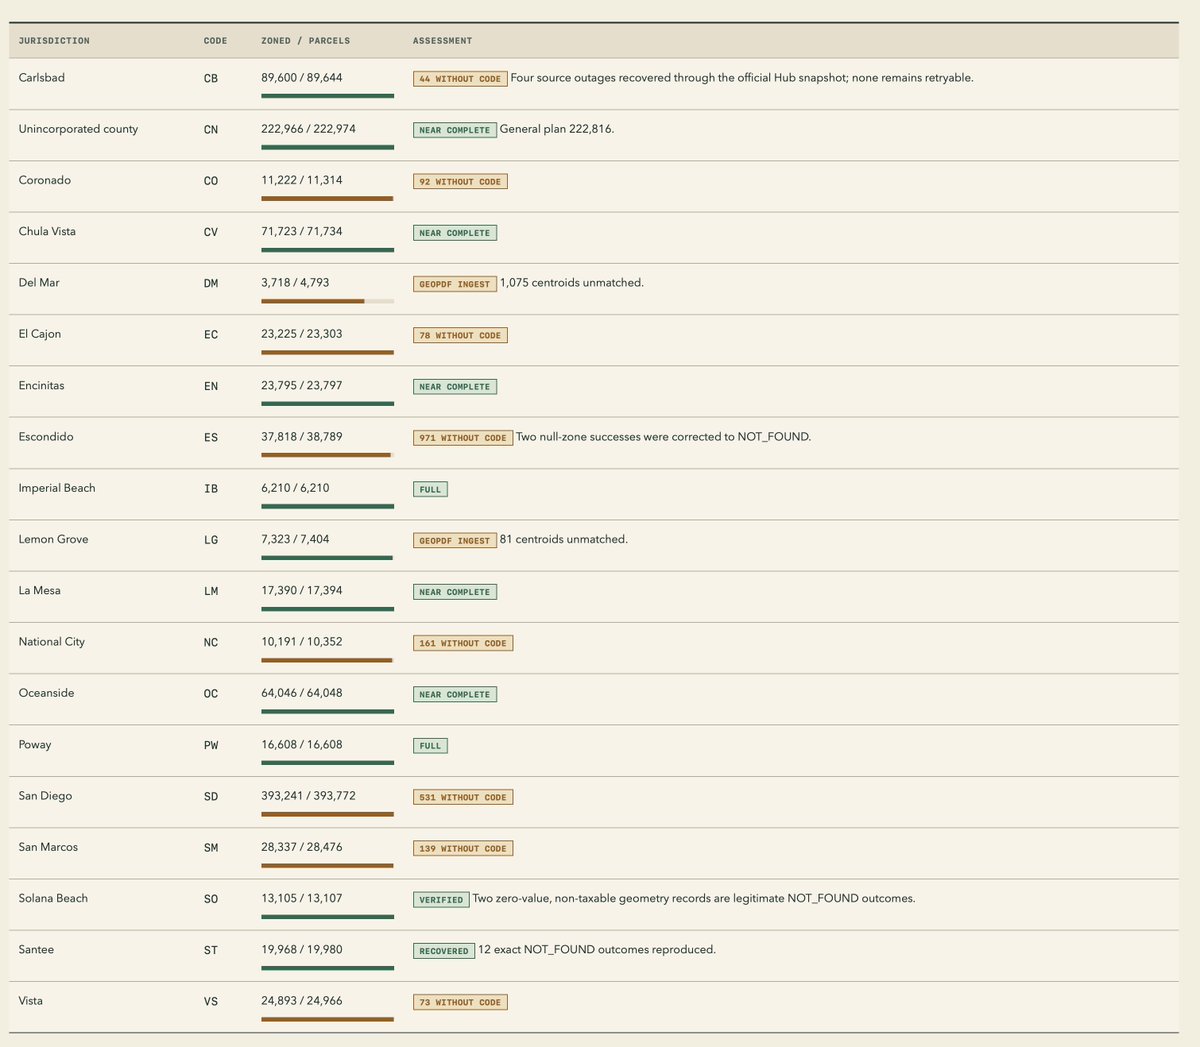
Task: Click the '73 WITHOUT CODE' badge
Action: [x=460, y=1002]
